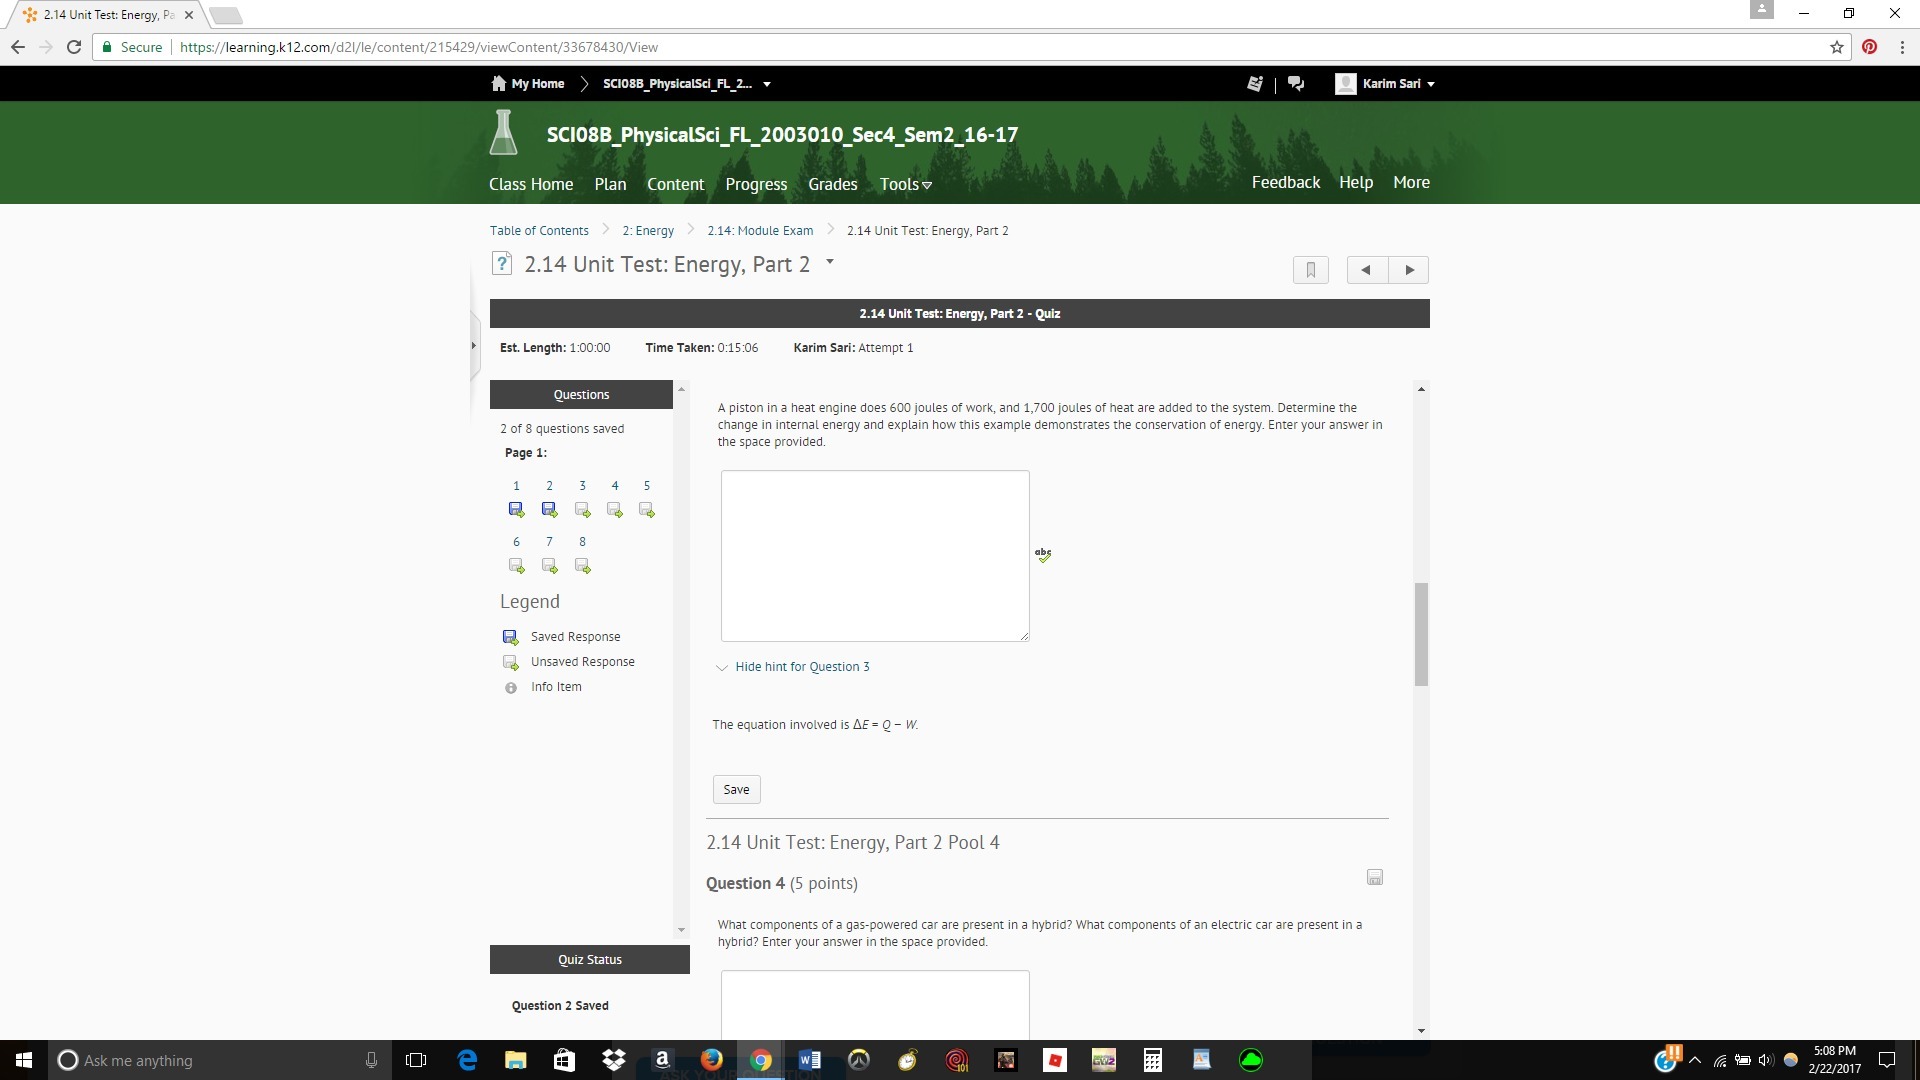1920x1080 pixels.
Task: Expand the Tools dropdown menu
Action: (905, 184)
